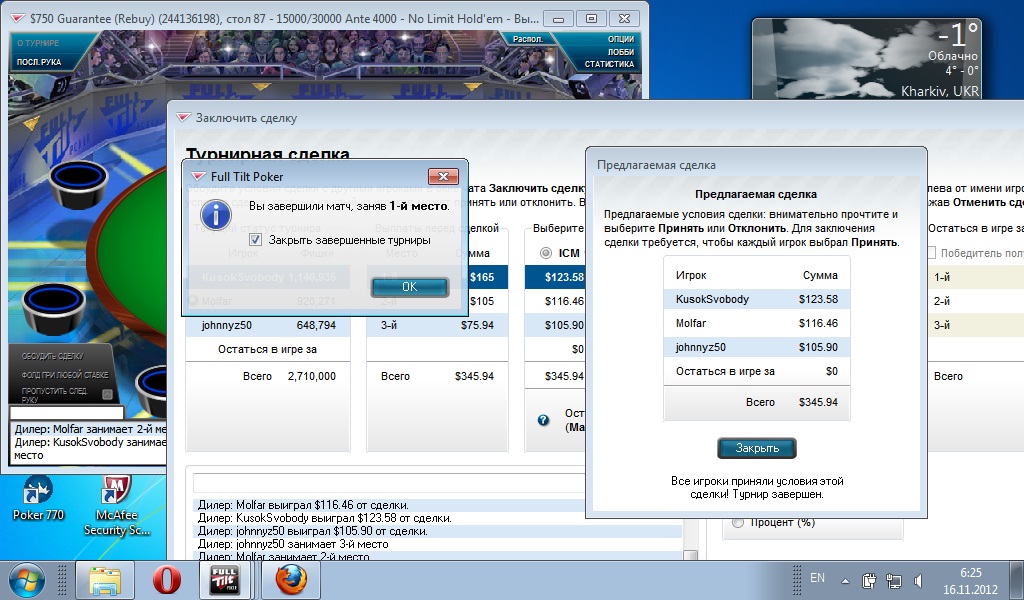Uncheck Закрыть завершенные турниры checkbox
This screenshot has height=600, width=1024.
tap(255, 240)
